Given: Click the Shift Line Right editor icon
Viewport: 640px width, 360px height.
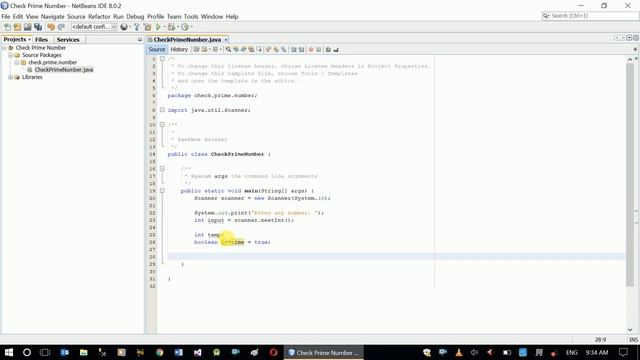Looking at the screenshot, I should 301,49.
